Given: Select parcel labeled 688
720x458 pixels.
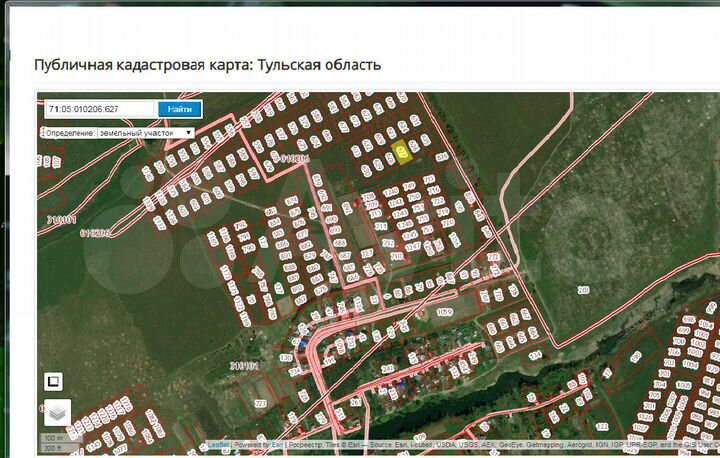Looking at the screenshot, I should coord(340,243).
